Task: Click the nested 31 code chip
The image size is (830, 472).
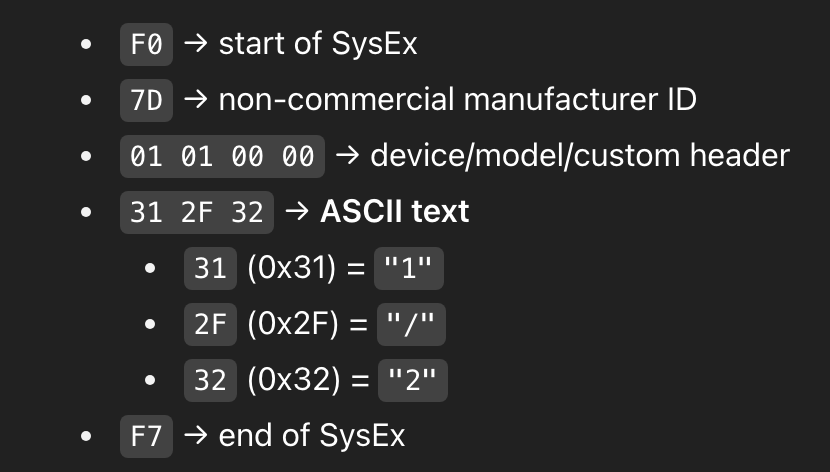Action: (x=210, y=268)
